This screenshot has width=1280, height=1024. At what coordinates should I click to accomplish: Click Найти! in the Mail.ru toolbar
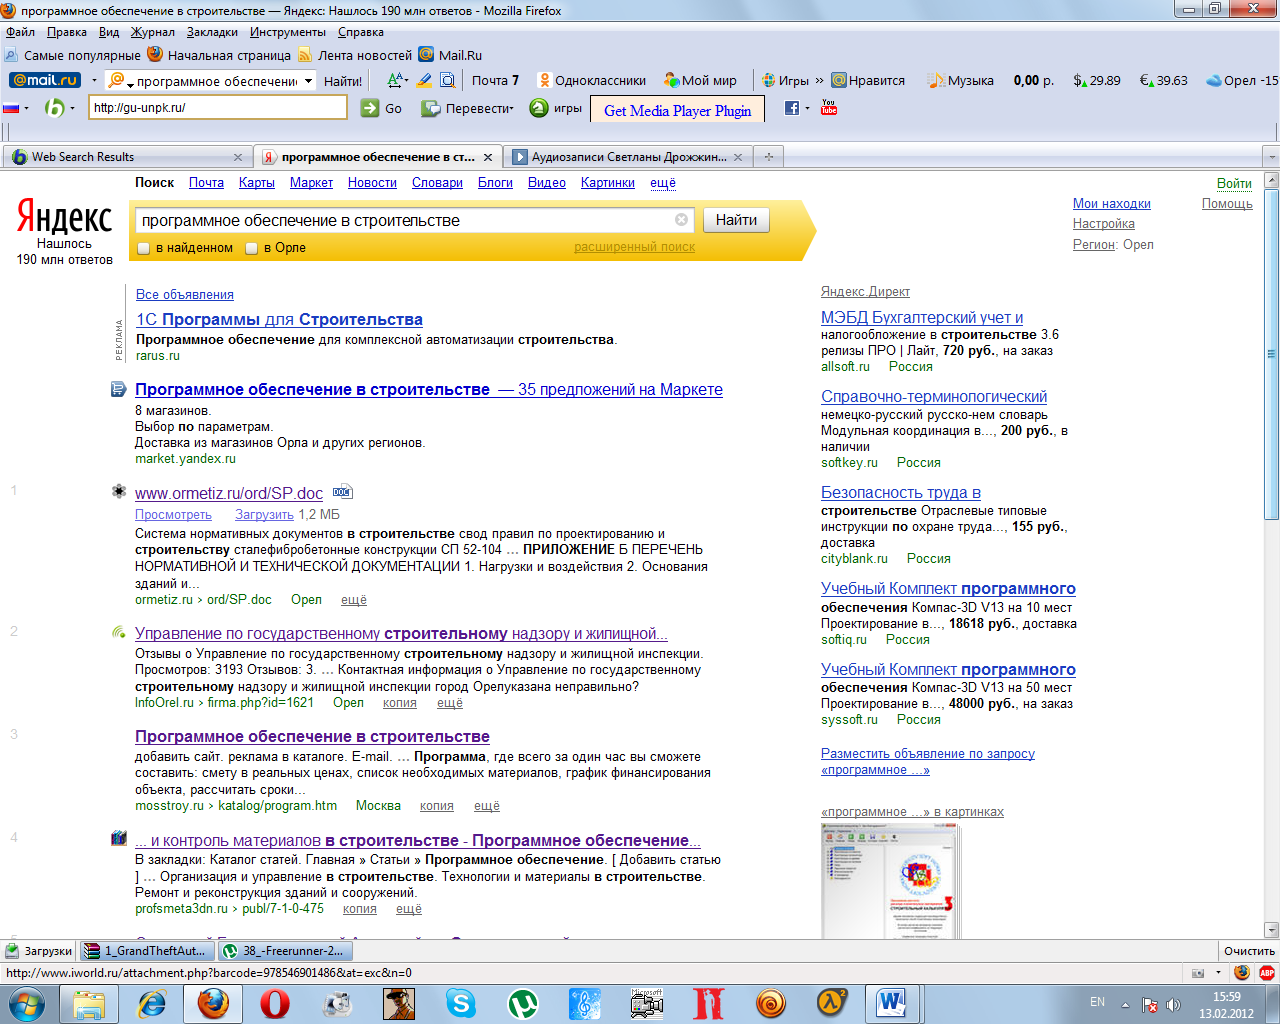coord(343,81)
